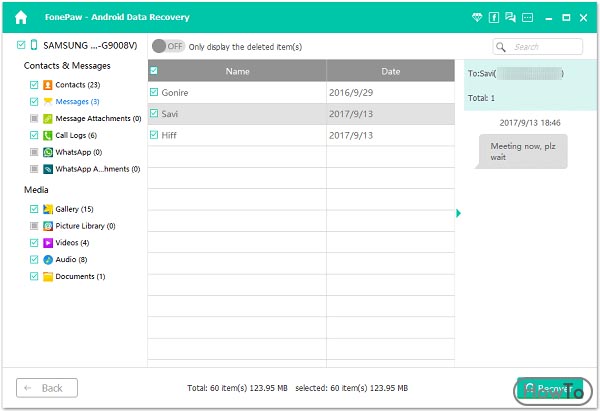
Task: Open the Documents (1) category
Action: click(x=80, y=276)
